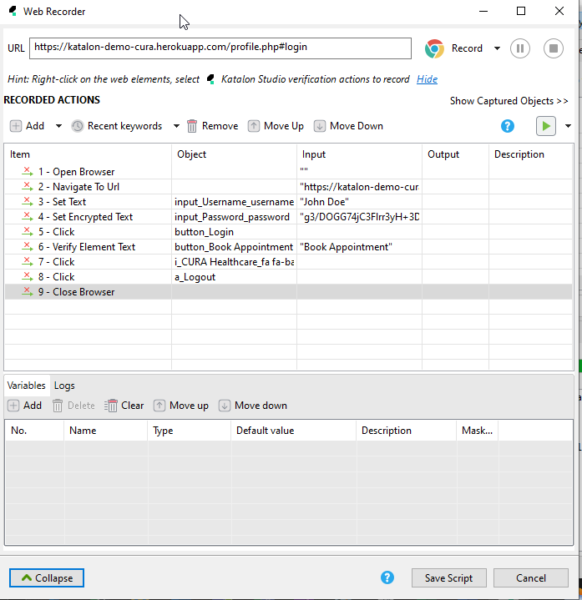Run recorded steps with green play icon
Image resolution: width=582 pixels, height=600 pixels.
click(x=546, y=126)
